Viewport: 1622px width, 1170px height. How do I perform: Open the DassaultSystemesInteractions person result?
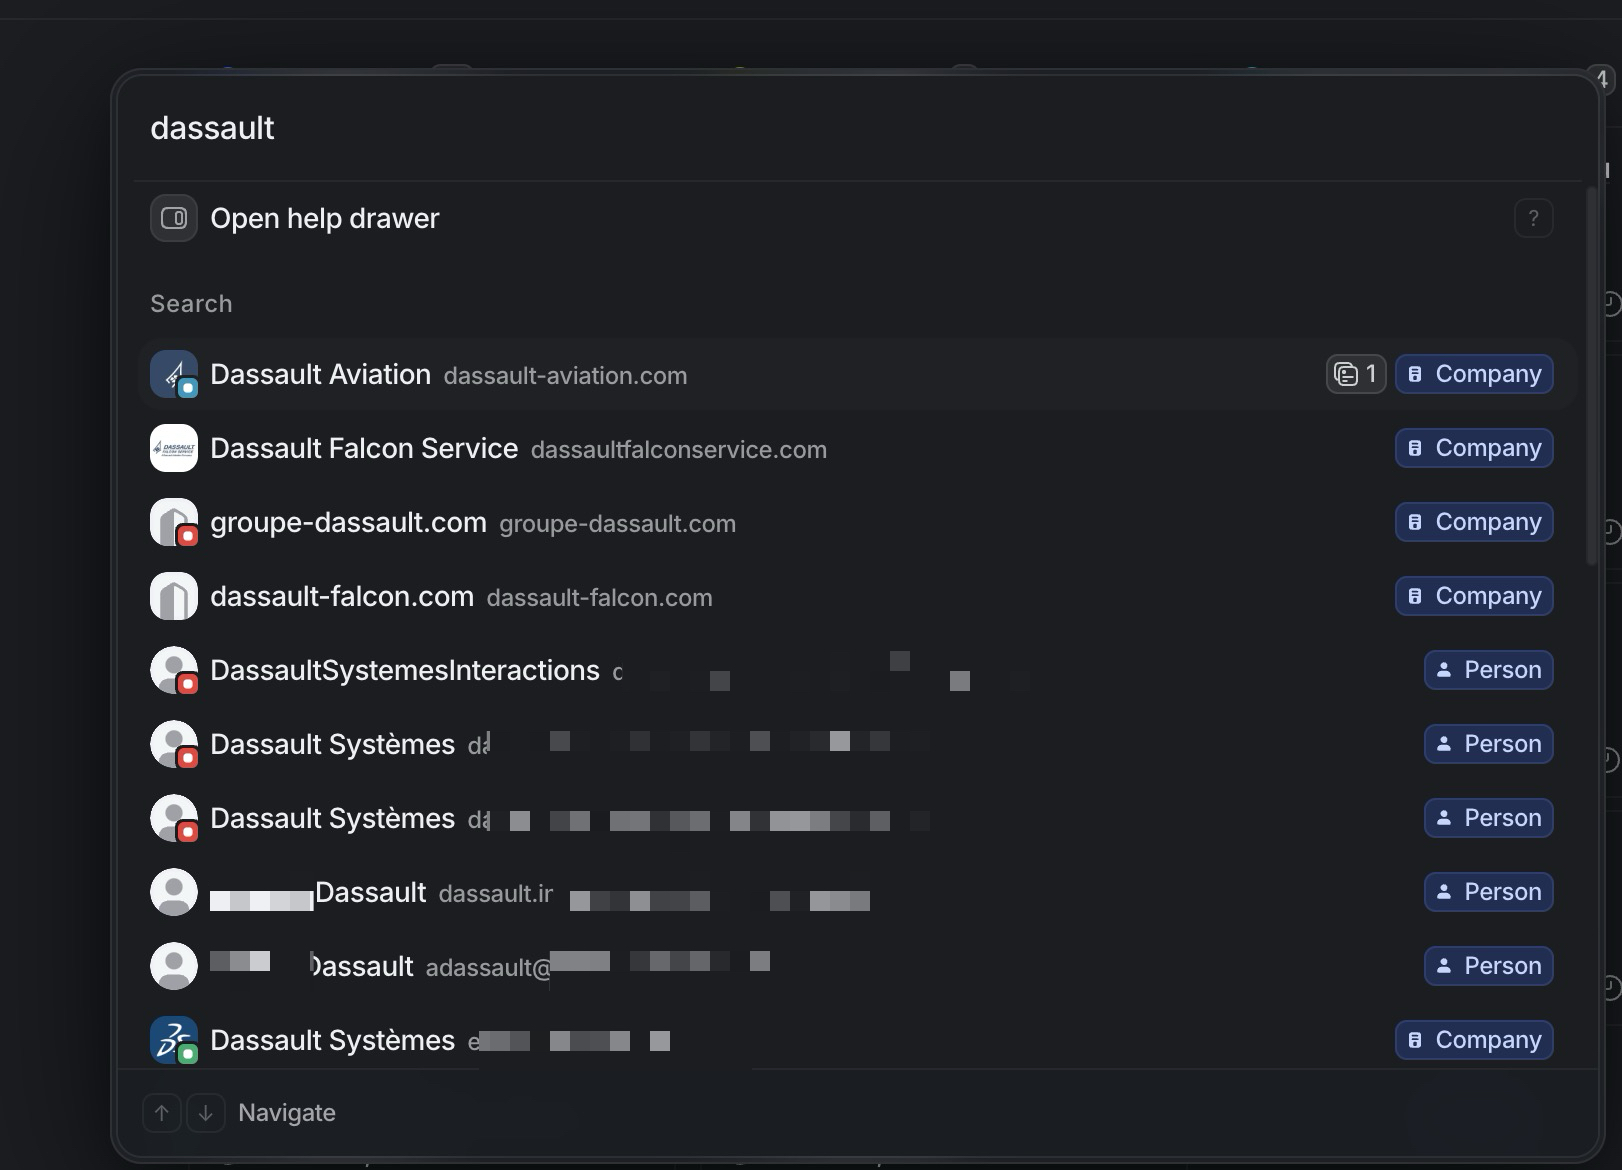pos(857,671)
